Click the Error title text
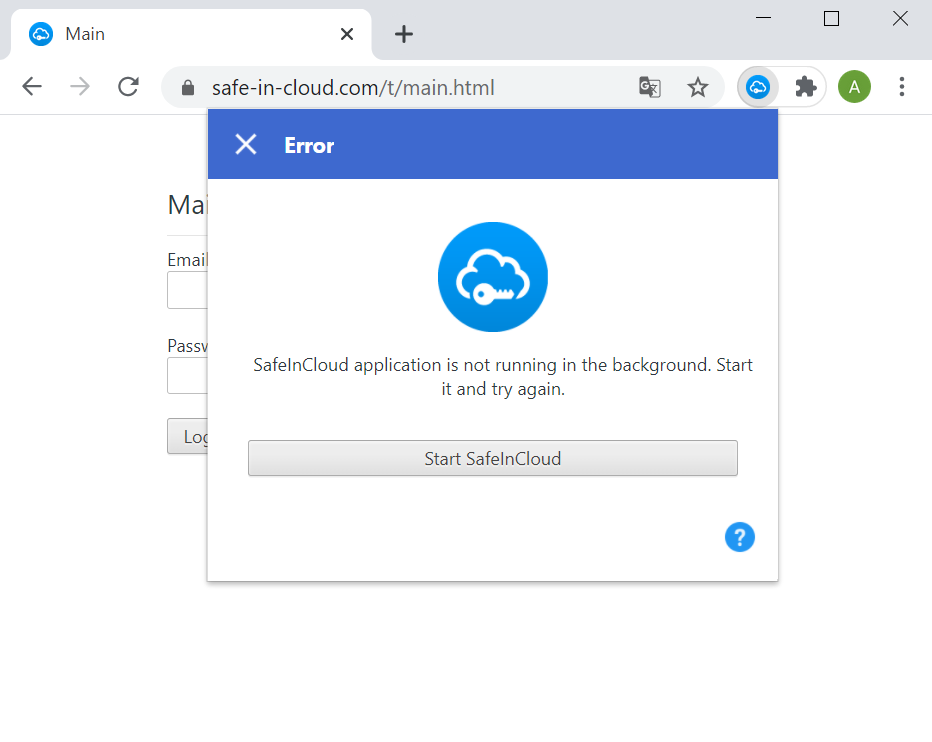Image resolution: width=932 pixels, height=742 pixels. tap(309, 146)
